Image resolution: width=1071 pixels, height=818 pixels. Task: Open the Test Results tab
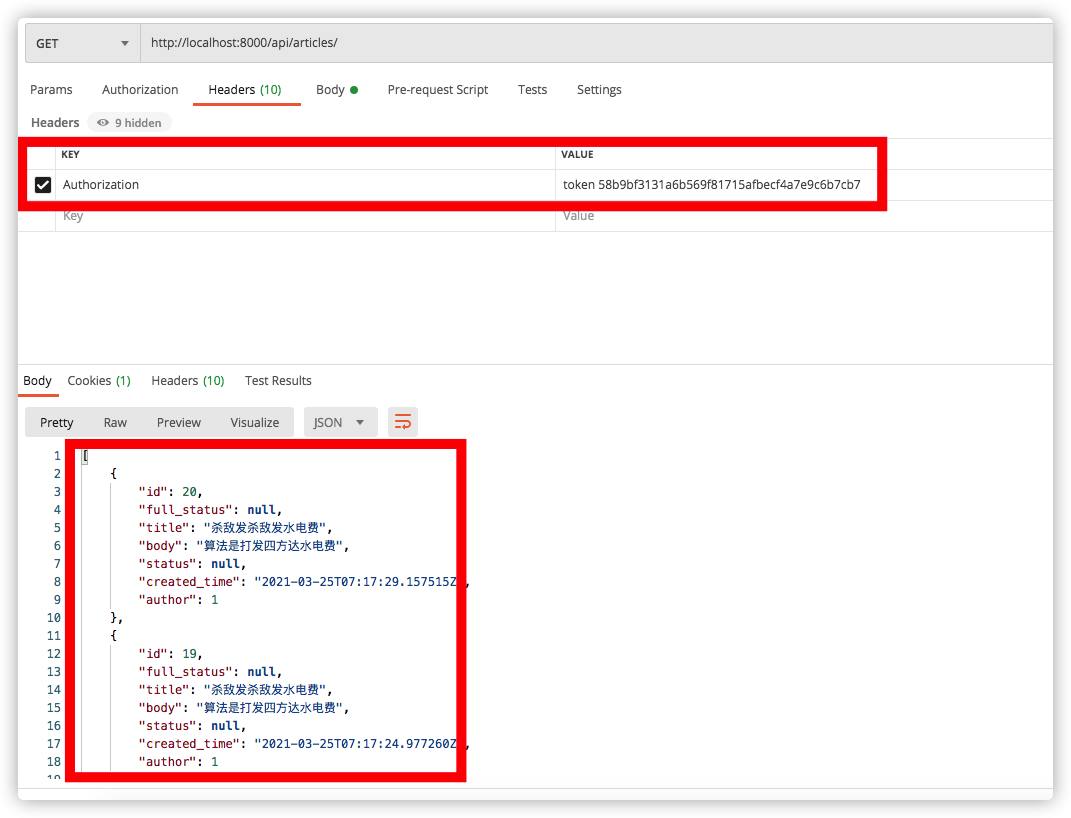coord(278,381)
